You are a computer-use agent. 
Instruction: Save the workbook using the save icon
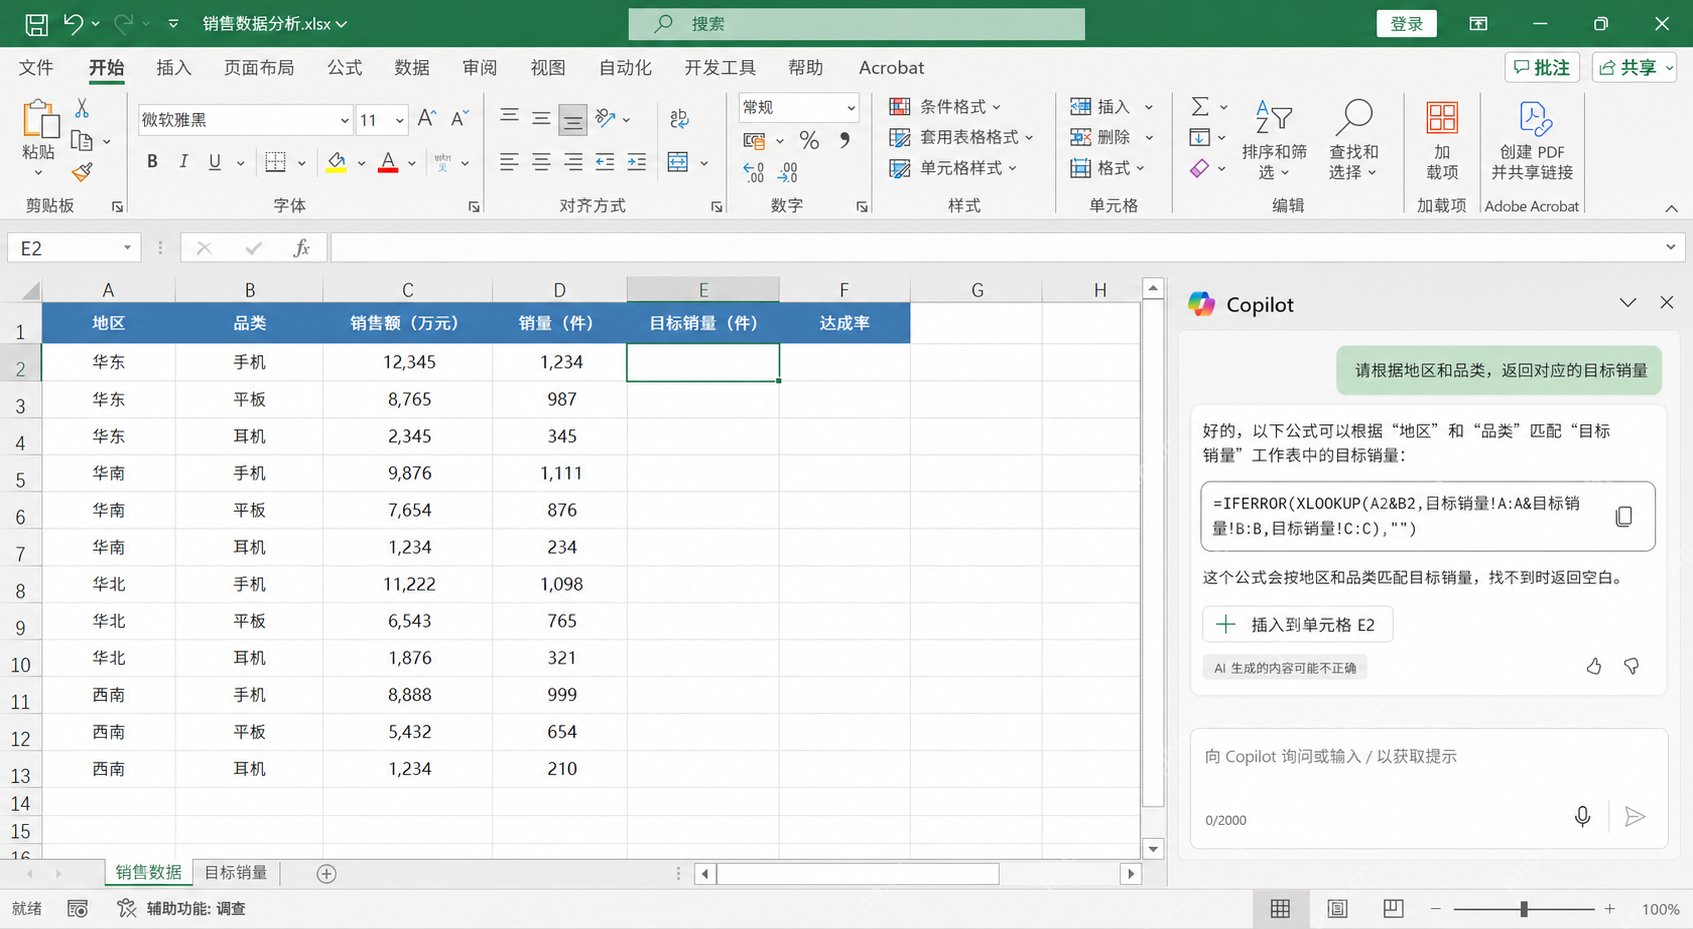coord(36,24)
